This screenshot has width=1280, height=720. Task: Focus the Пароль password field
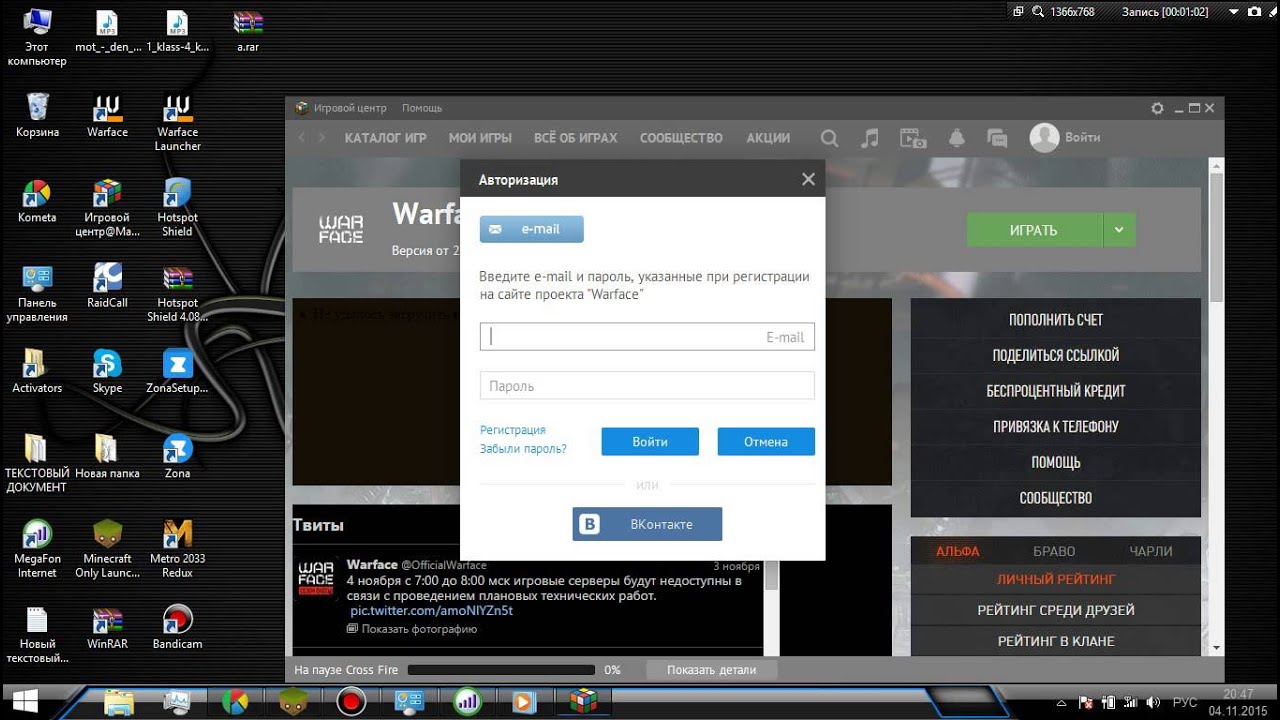coord(647,386)
